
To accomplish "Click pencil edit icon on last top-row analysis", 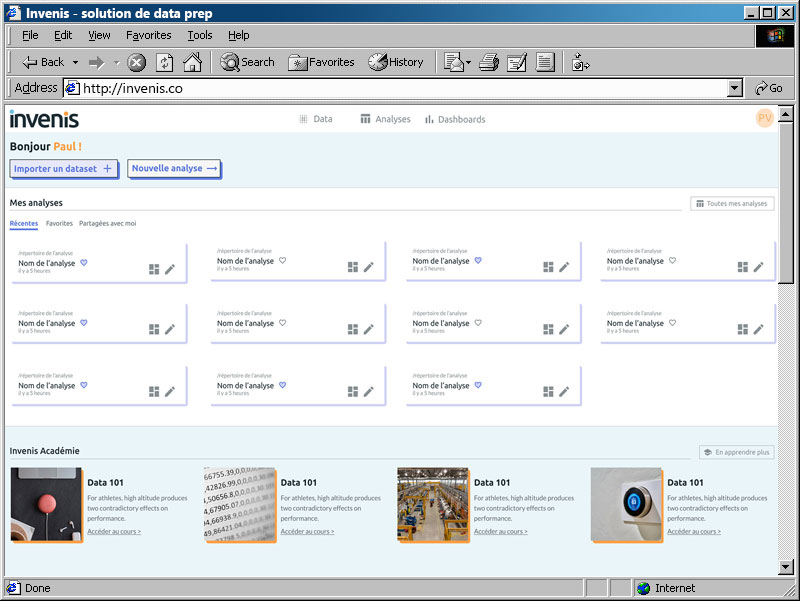I will click(x=758, y=268).
